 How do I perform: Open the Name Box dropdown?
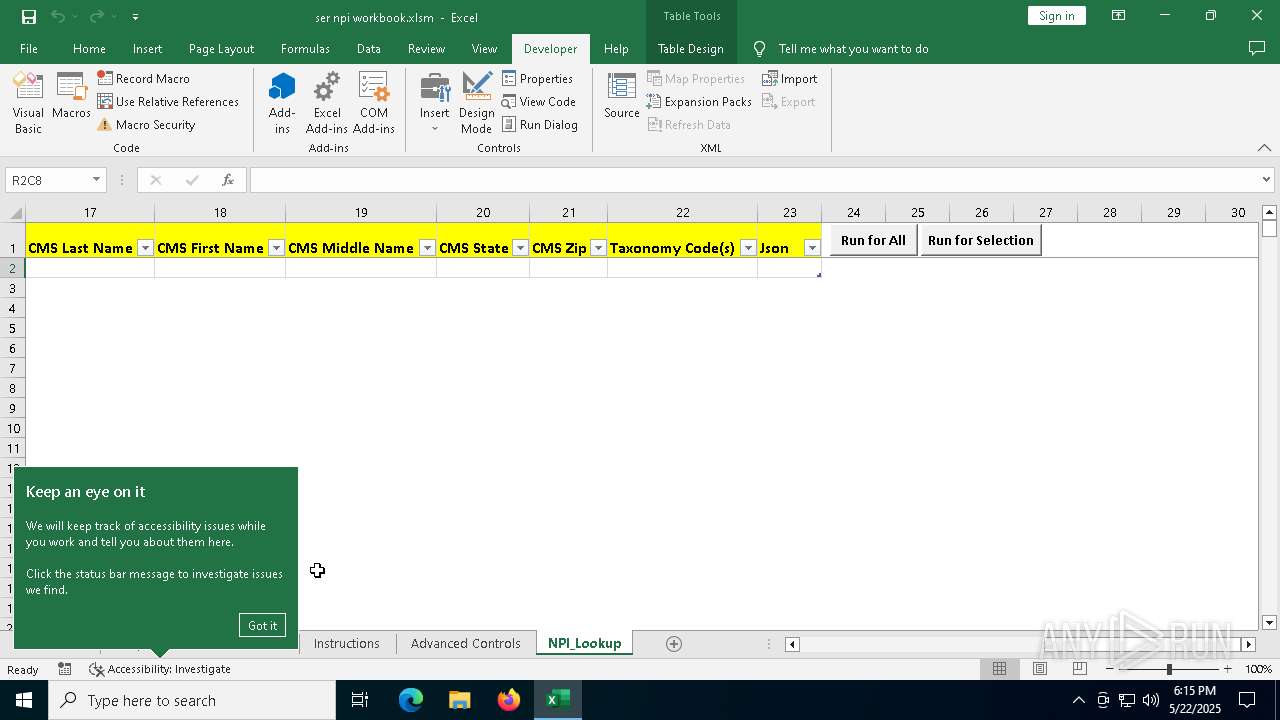pos(96,180)
